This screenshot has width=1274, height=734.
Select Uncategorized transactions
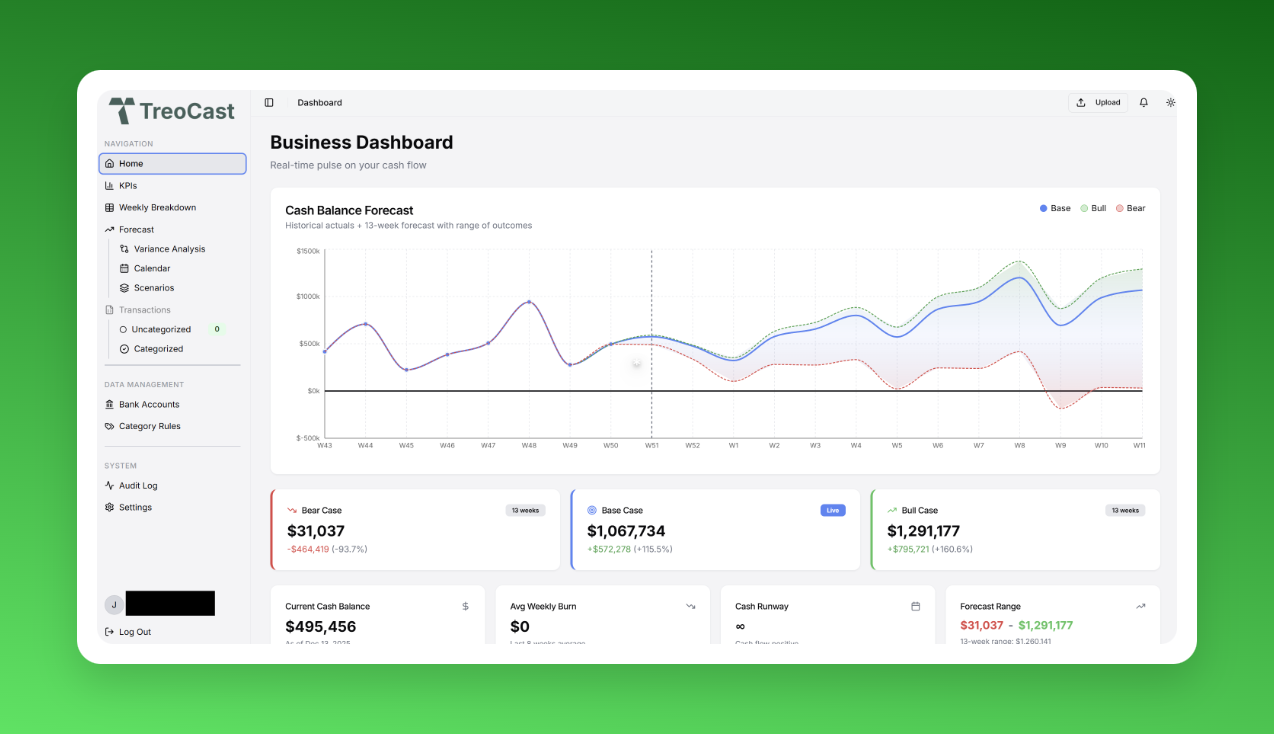coord(161,329)
